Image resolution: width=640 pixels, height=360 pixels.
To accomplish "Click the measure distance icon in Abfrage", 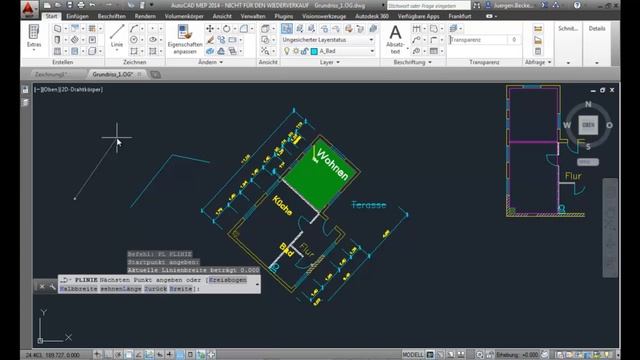I will (538, 29).
